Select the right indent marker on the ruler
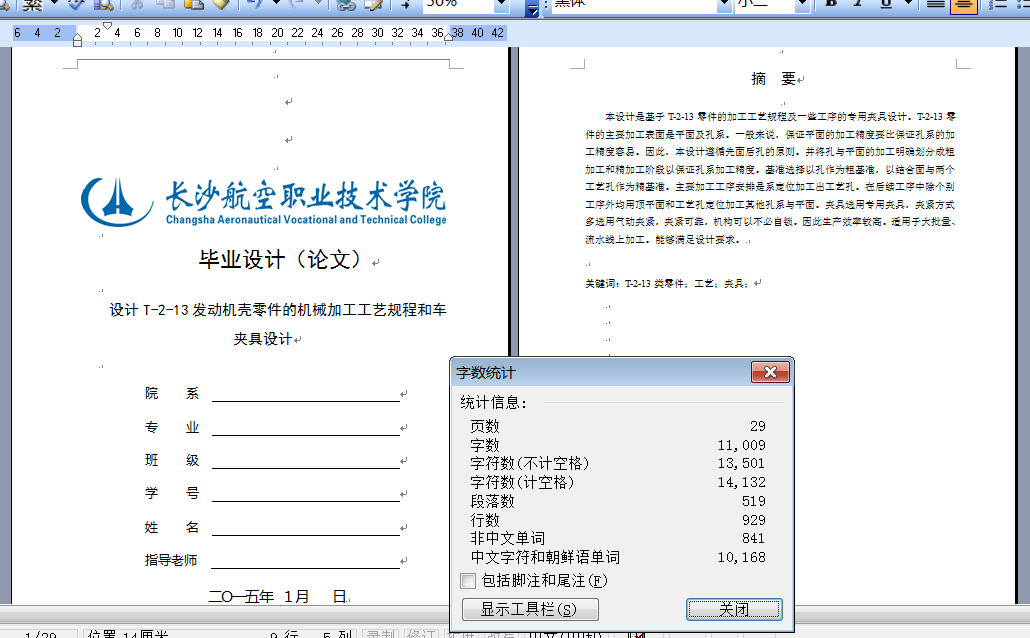The height and width of the screenshot is (638, 1030). (x=449, y=37)
